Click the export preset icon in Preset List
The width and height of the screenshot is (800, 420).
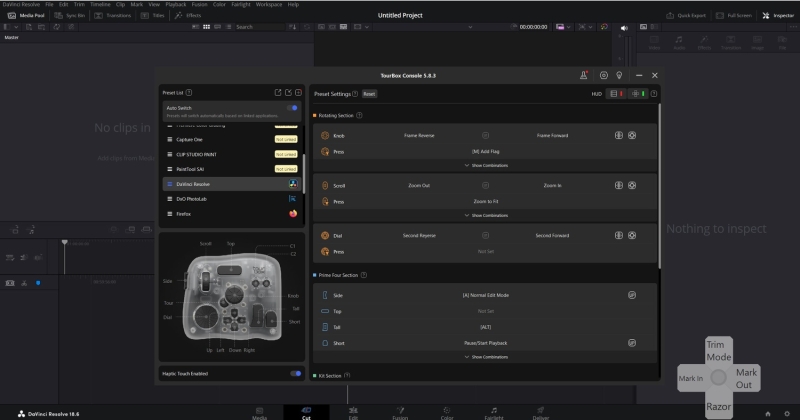coord(278,92)
